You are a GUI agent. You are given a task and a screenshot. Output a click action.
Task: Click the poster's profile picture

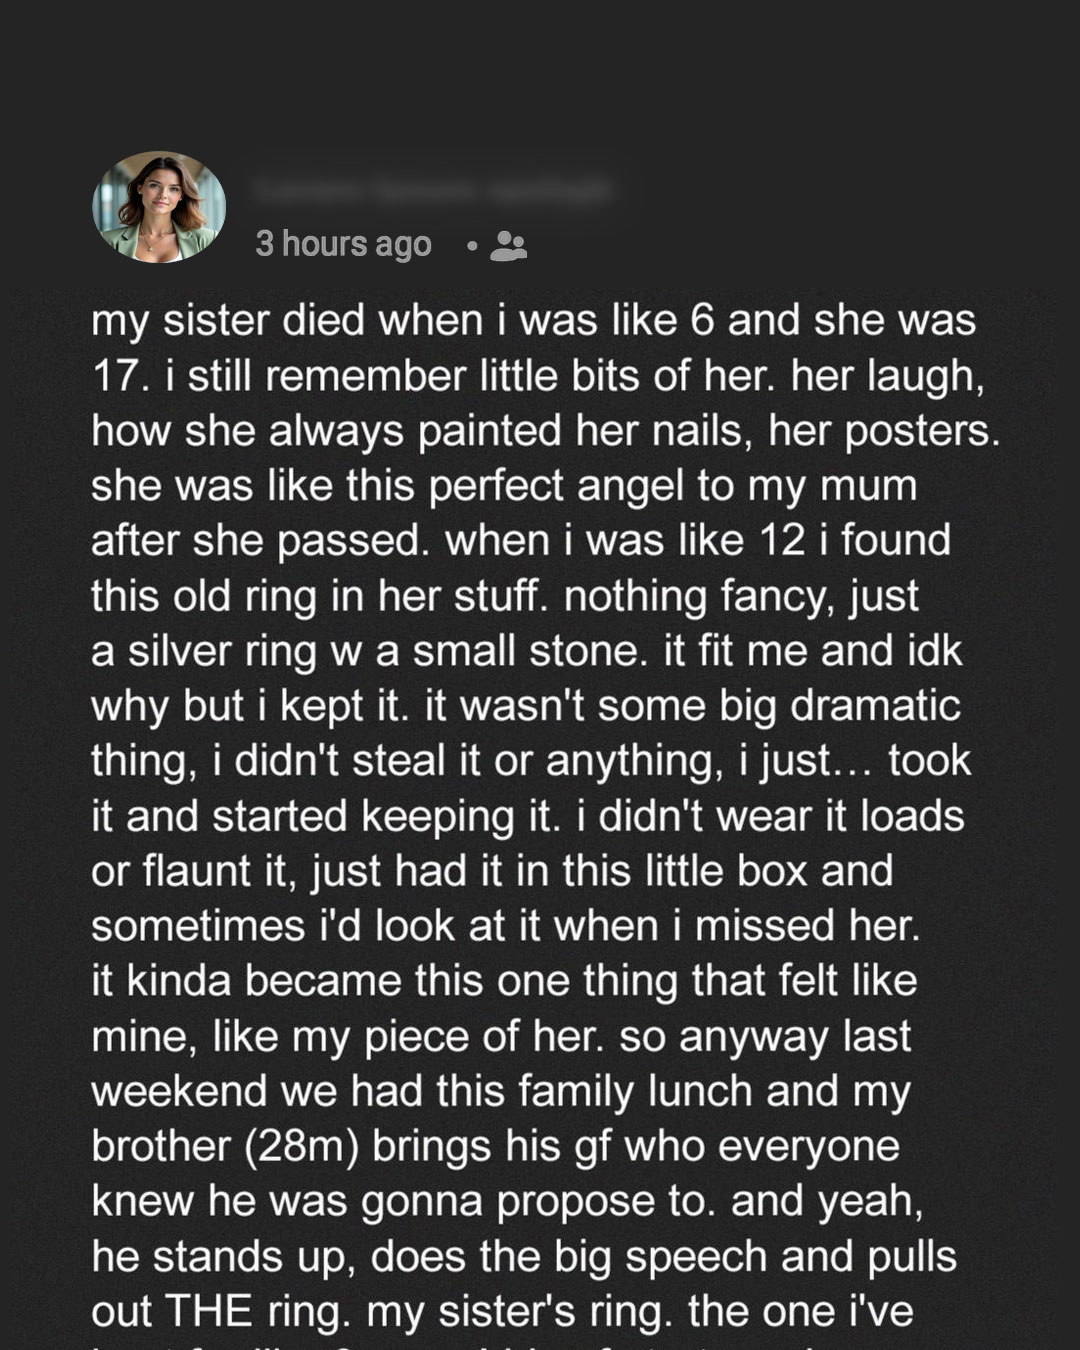(x=159, y=207)
